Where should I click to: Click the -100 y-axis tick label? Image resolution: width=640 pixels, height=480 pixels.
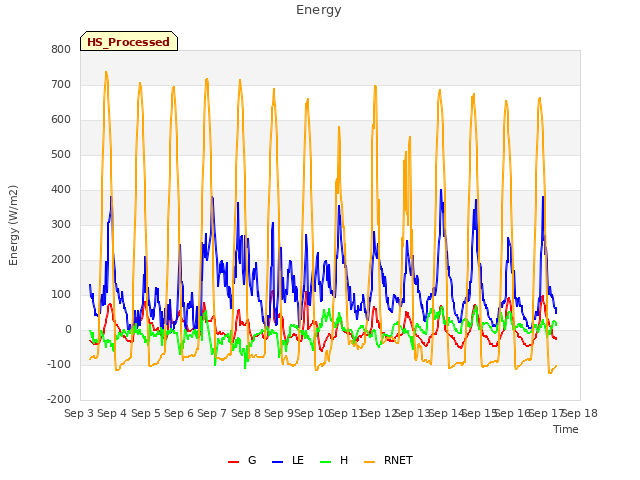tap(59, 364)
